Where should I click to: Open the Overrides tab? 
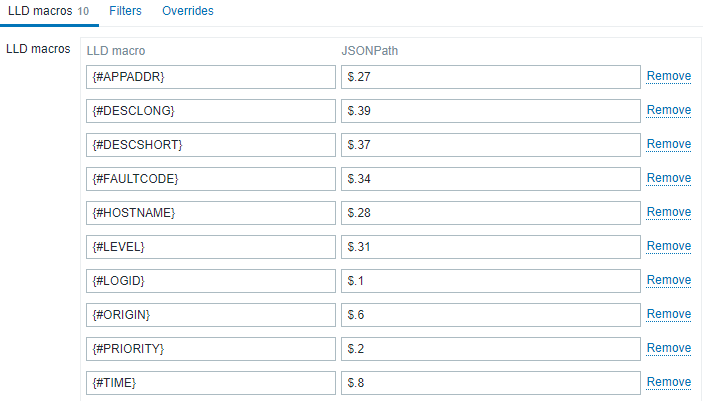(x=187, y=11)
